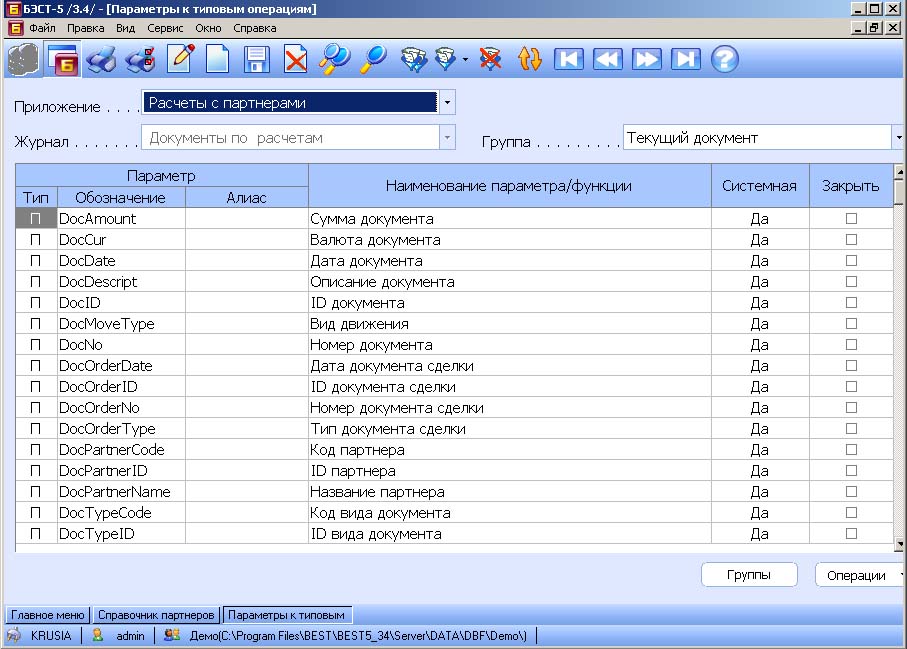The width and height of the screenshot is (907, 649).
Task: Open the filter icon dropdown arrow
Action: [465, 60]
